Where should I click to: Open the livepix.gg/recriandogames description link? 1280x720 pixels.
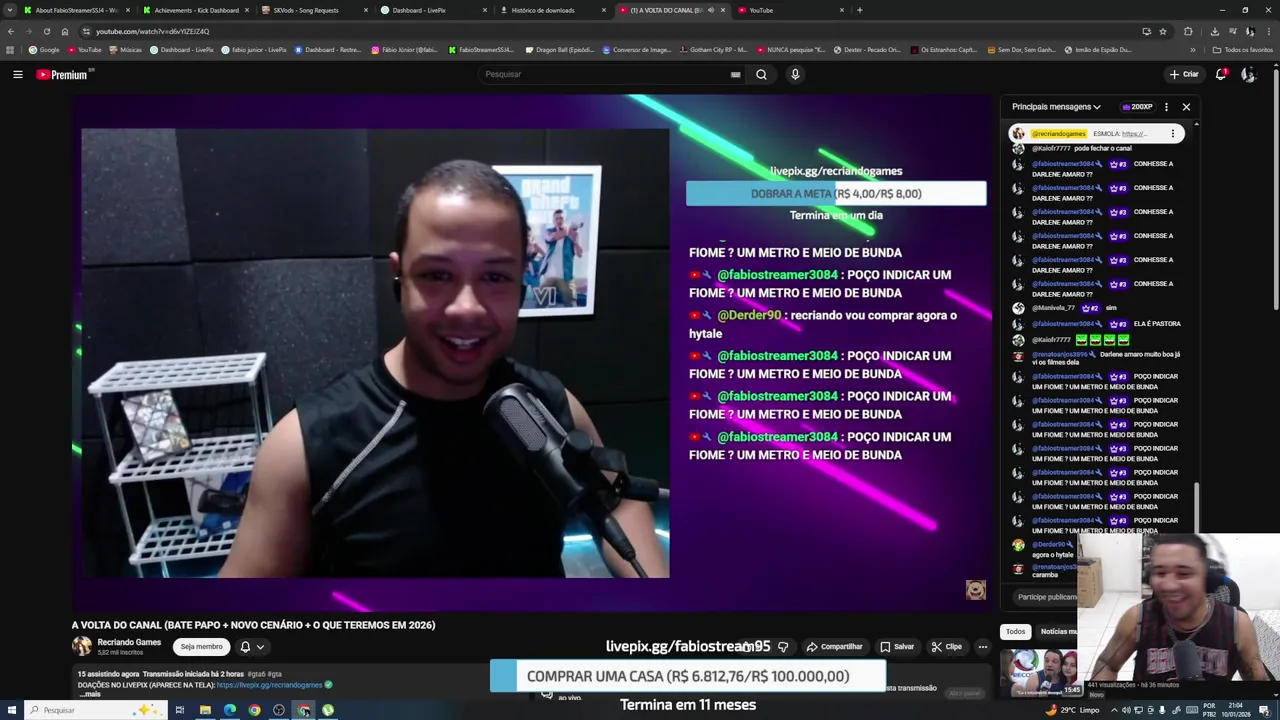click(269, 685)
